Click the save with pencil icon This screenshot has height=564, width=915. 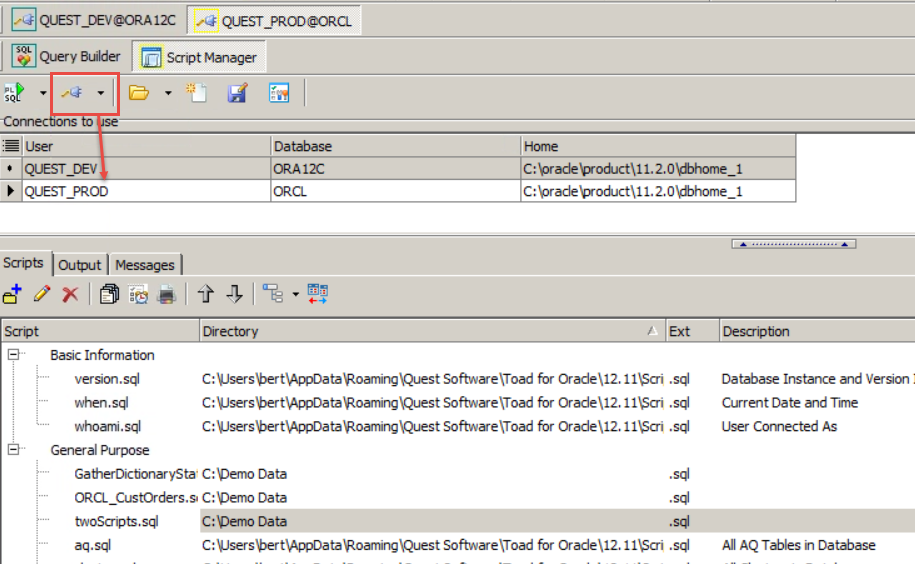click(238, 93)
